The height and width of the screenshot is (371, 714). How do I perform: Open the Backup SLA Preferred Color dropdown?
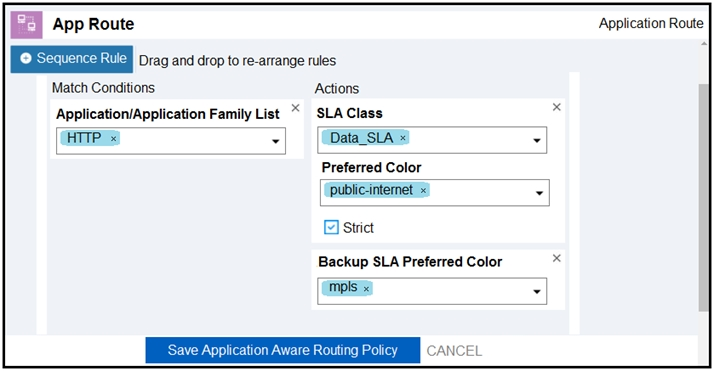[x=537, y=292]
